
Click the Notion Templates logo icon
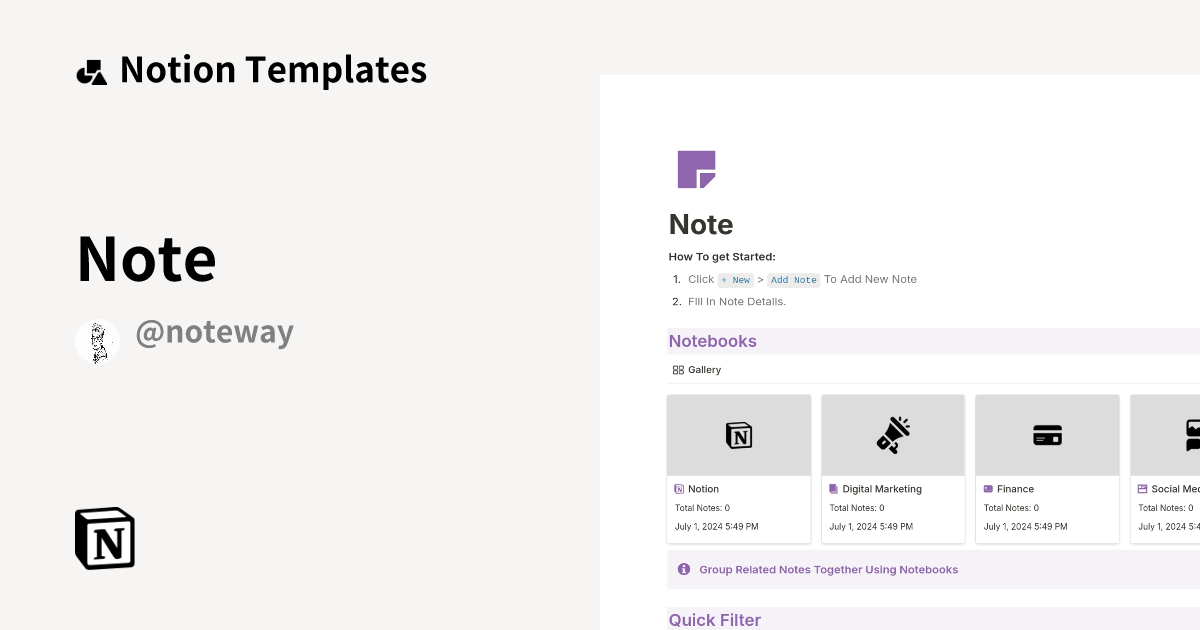92,69
